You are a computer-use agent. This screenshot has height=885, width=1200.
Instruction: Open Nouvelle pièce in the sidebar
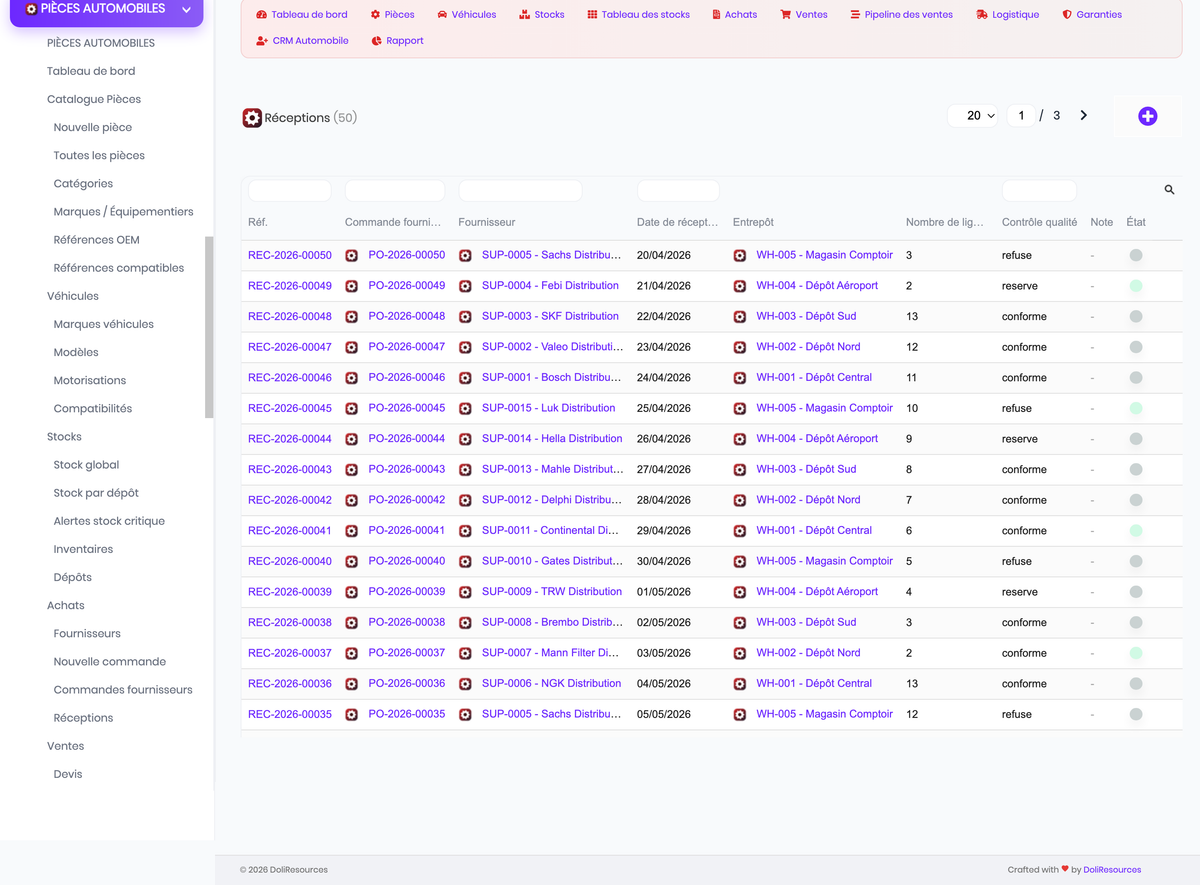coord(93,128)
